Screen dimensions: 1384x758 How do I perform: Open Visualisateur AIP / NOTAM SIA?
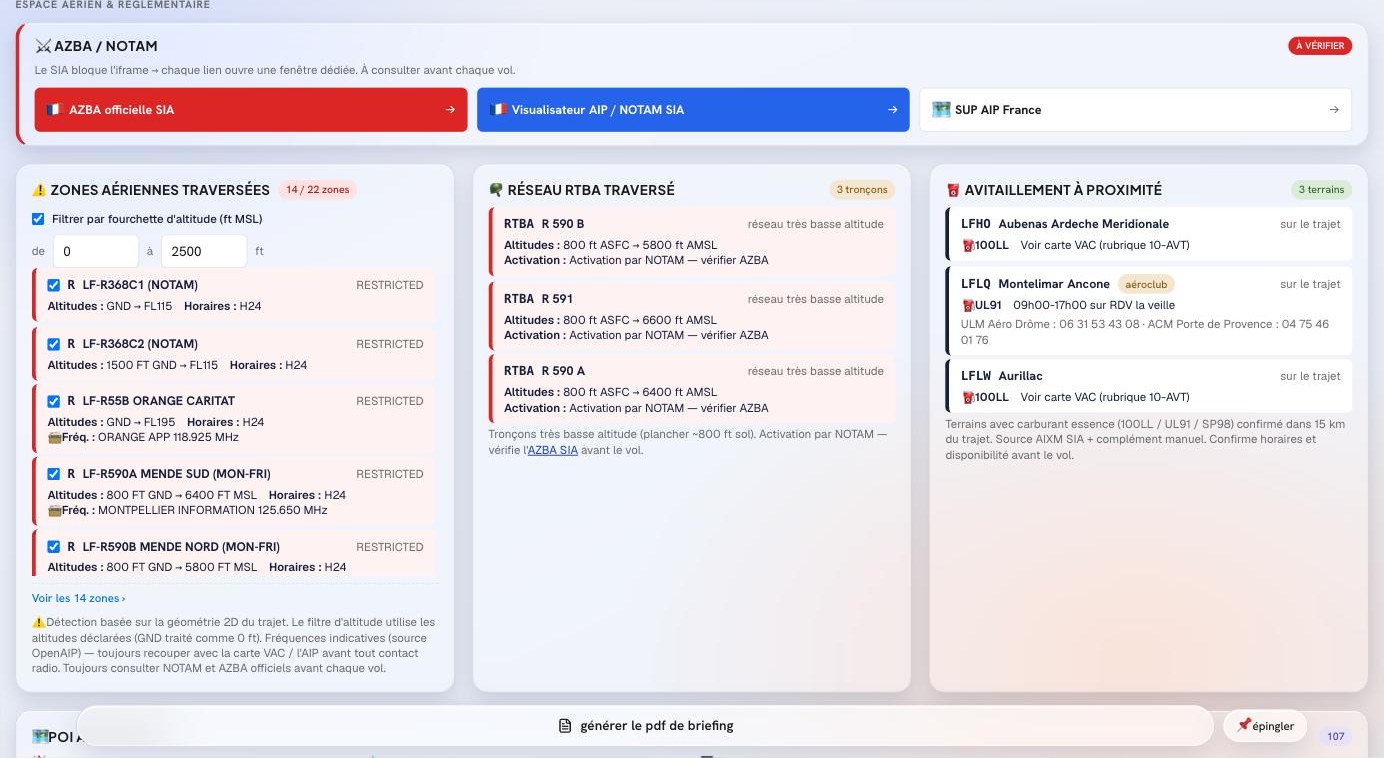693,110
